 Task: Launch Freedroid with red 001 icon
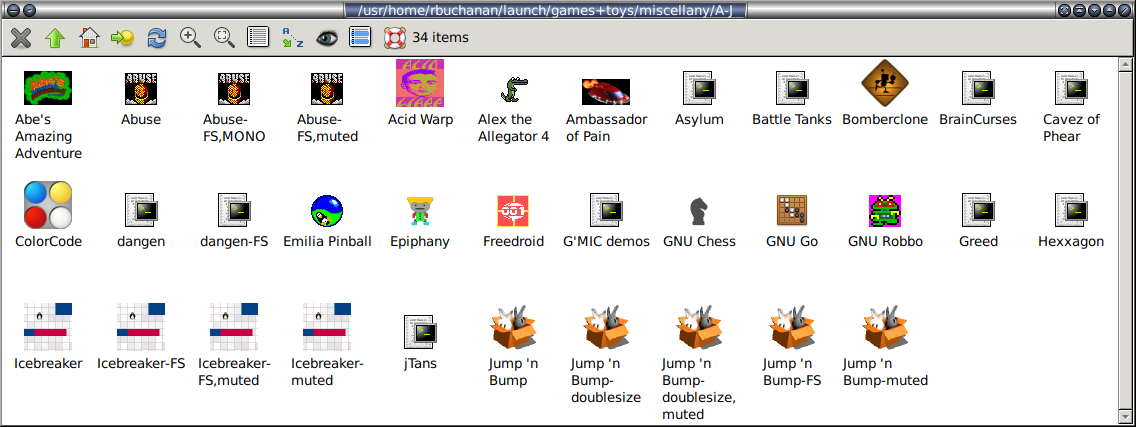(x=513, y=211)
